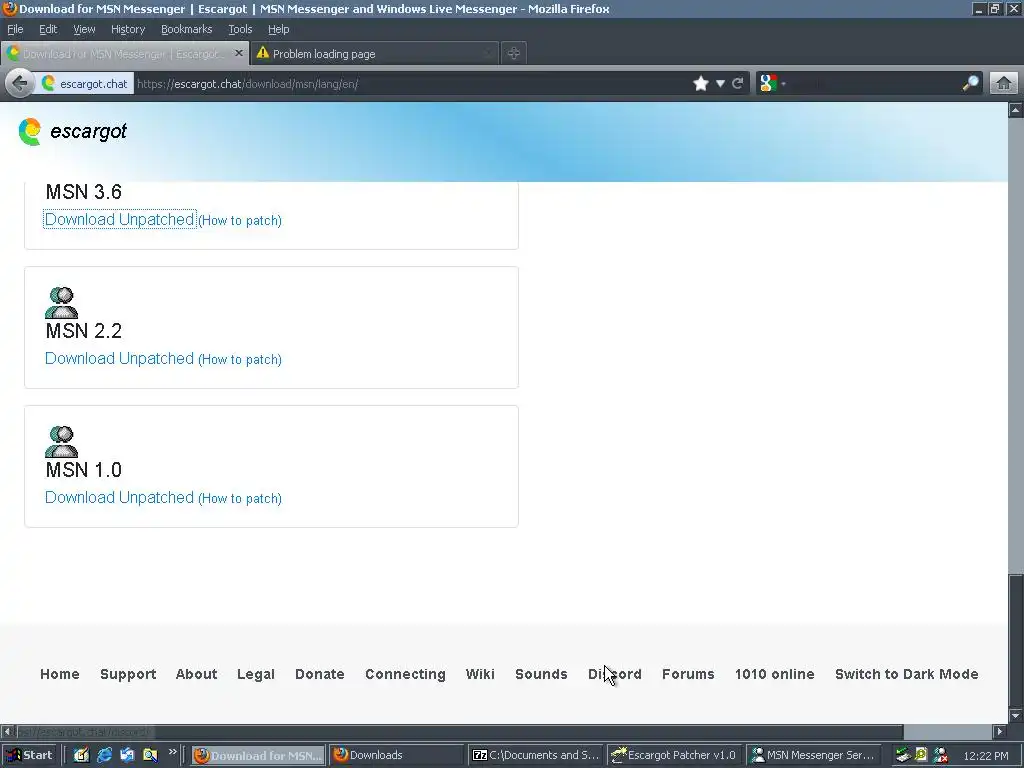1024x768 pixels.
Task: Open the About footer link
Action: [197, 674]
